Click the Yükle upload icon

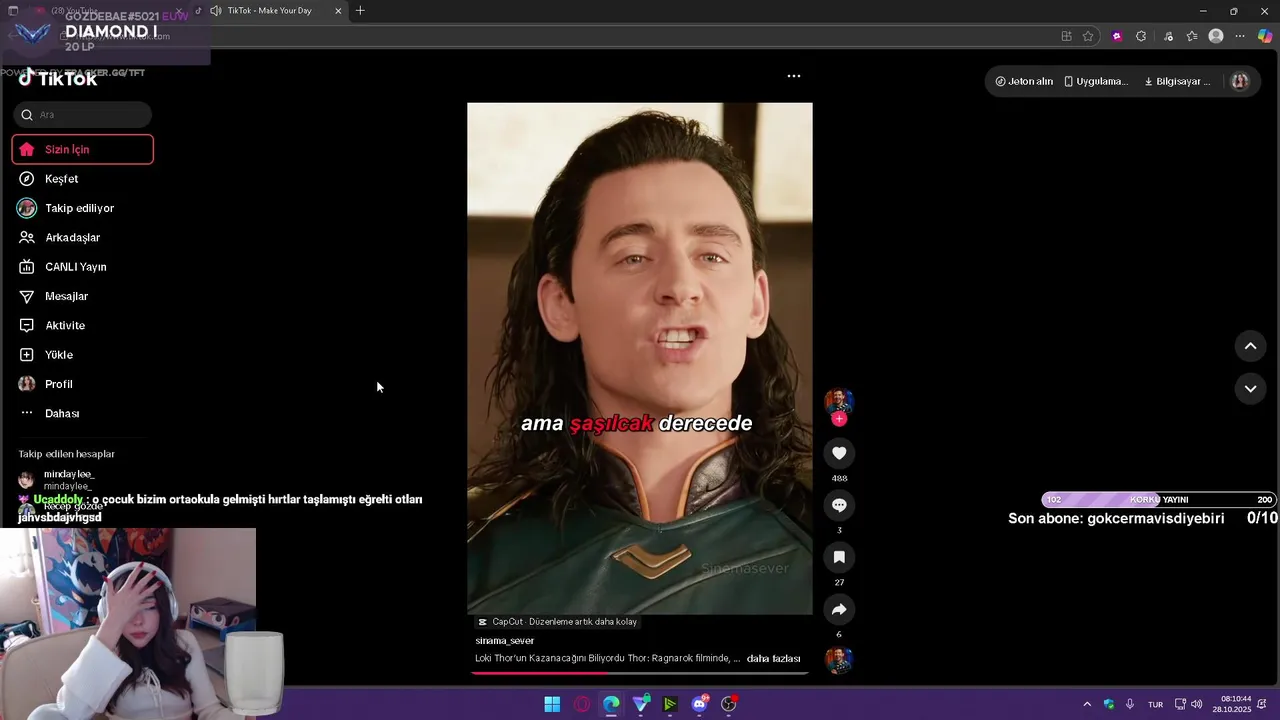click(x=27, y=355)
